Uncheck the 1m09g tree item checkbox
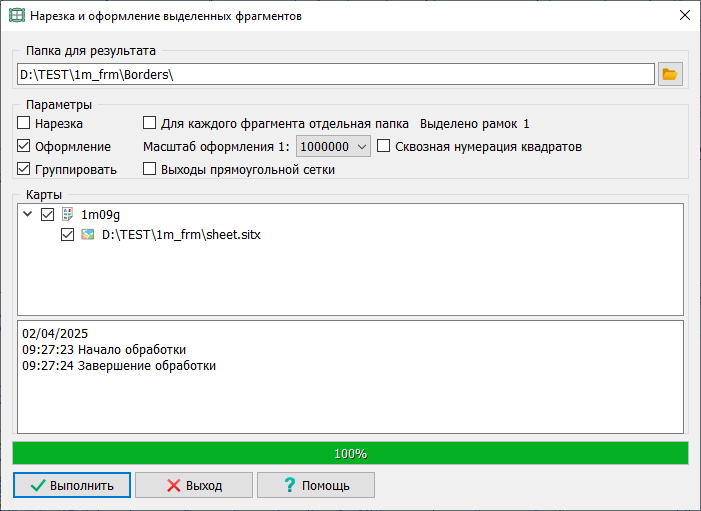The image size is (701, 511). [x=47, y=214]
